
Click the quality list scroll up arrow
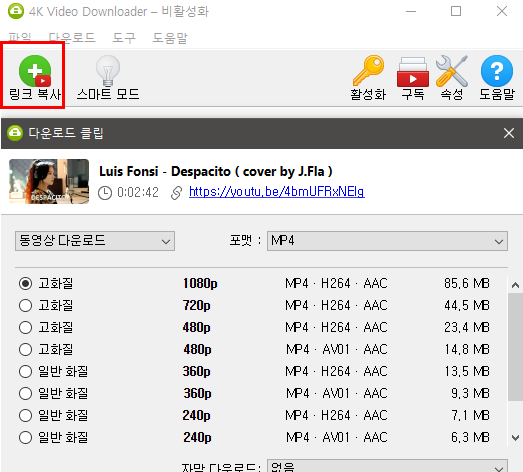pyautogui.click(x=515, y=285)
